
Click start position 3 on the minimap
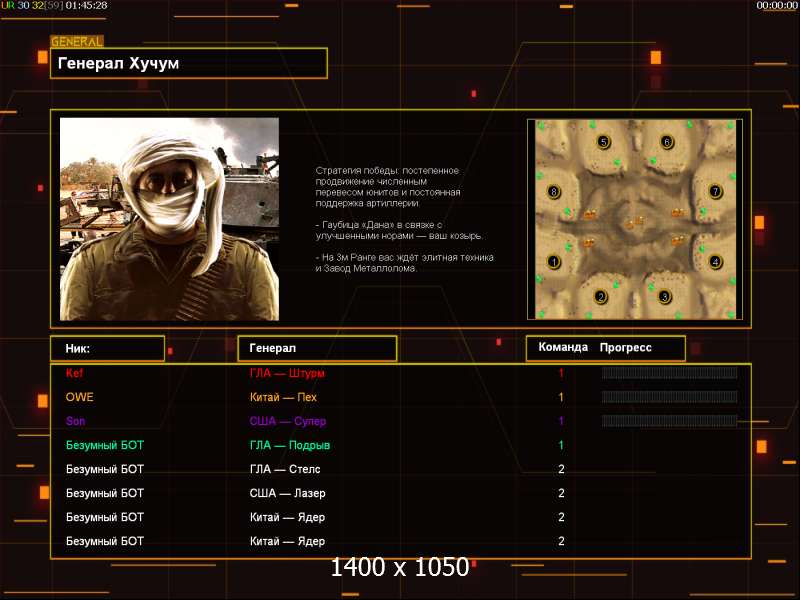tap(664, 296)
